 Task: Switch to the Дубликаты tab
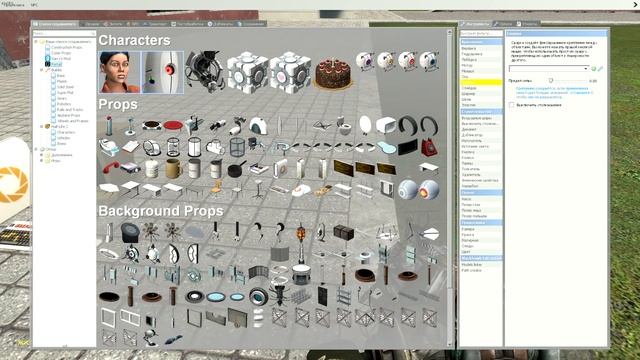[220, 24]
